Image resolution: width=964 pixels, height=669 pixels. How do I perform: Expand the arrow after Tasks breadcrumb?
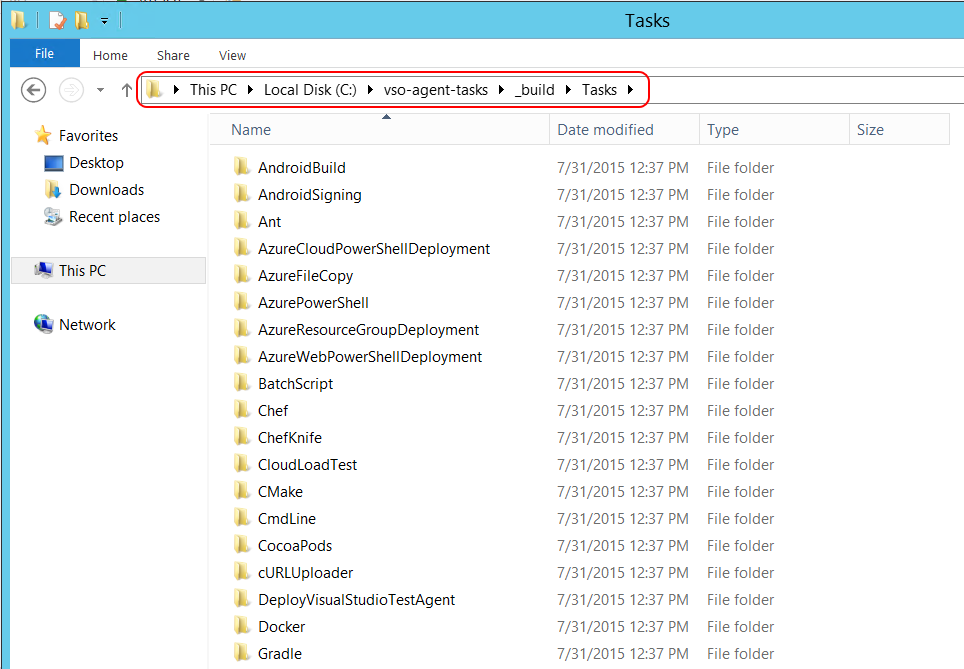[630, 90]
